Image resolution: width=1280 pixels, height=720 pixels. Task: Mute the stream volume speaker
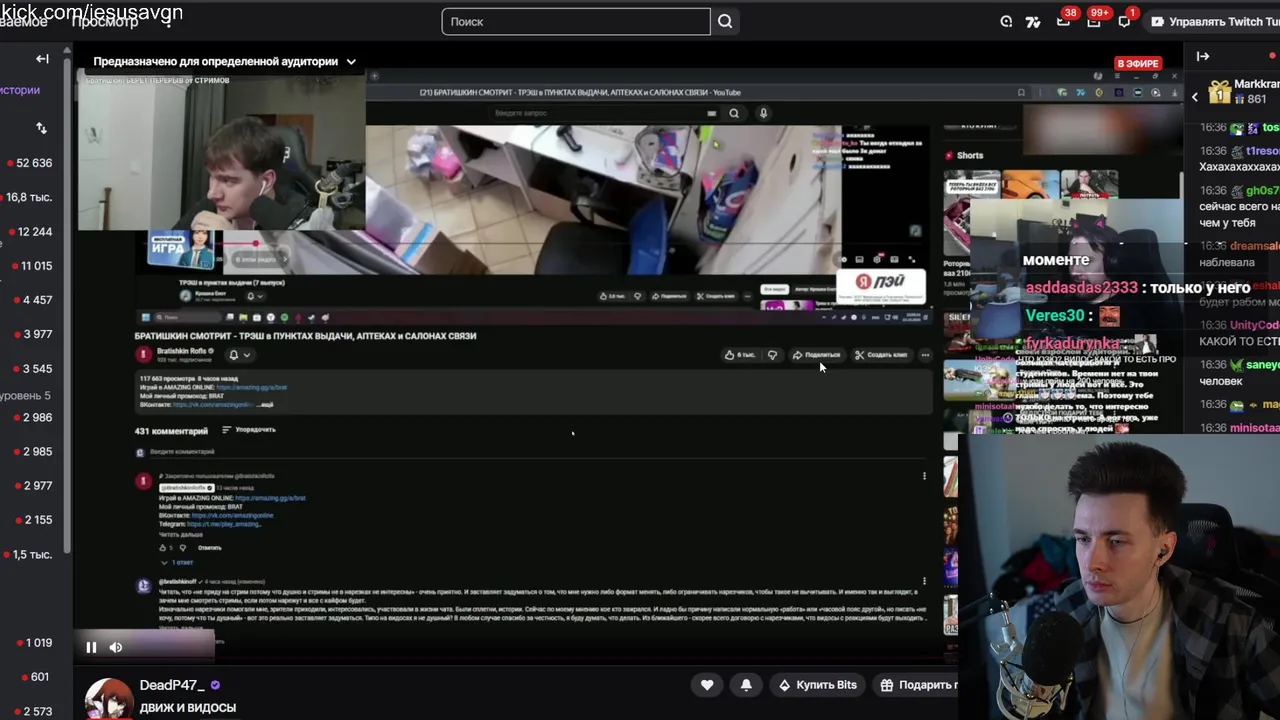(116, 647)
